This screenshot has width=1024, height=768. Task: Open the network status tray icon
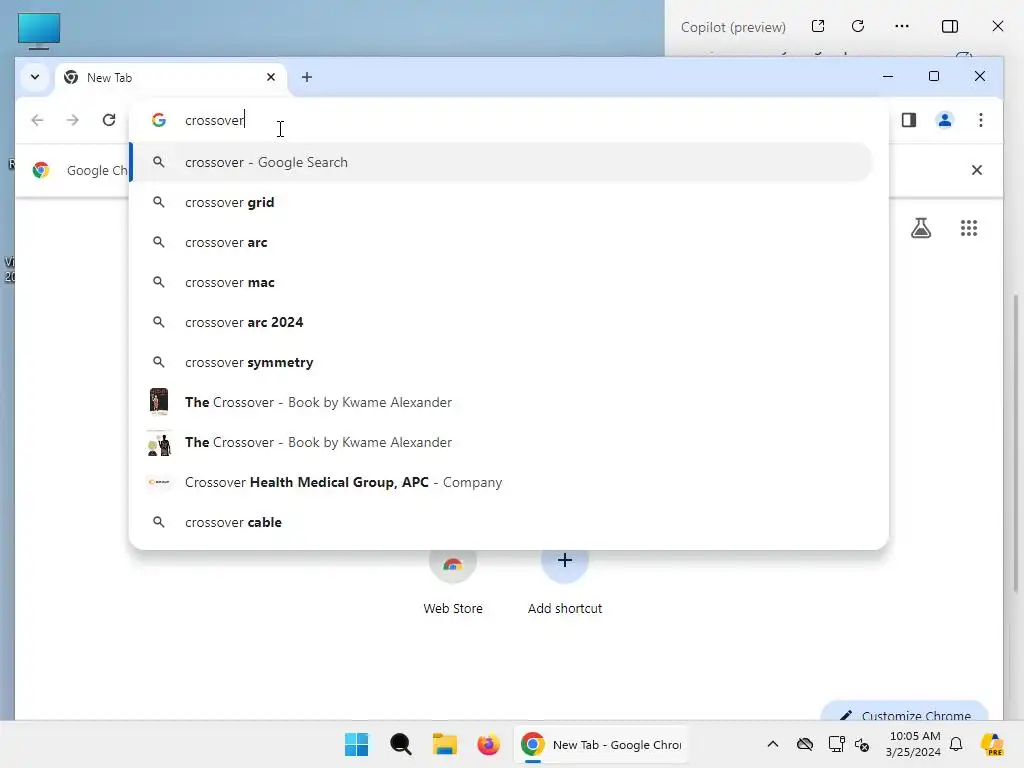click(x=836, y=744)
